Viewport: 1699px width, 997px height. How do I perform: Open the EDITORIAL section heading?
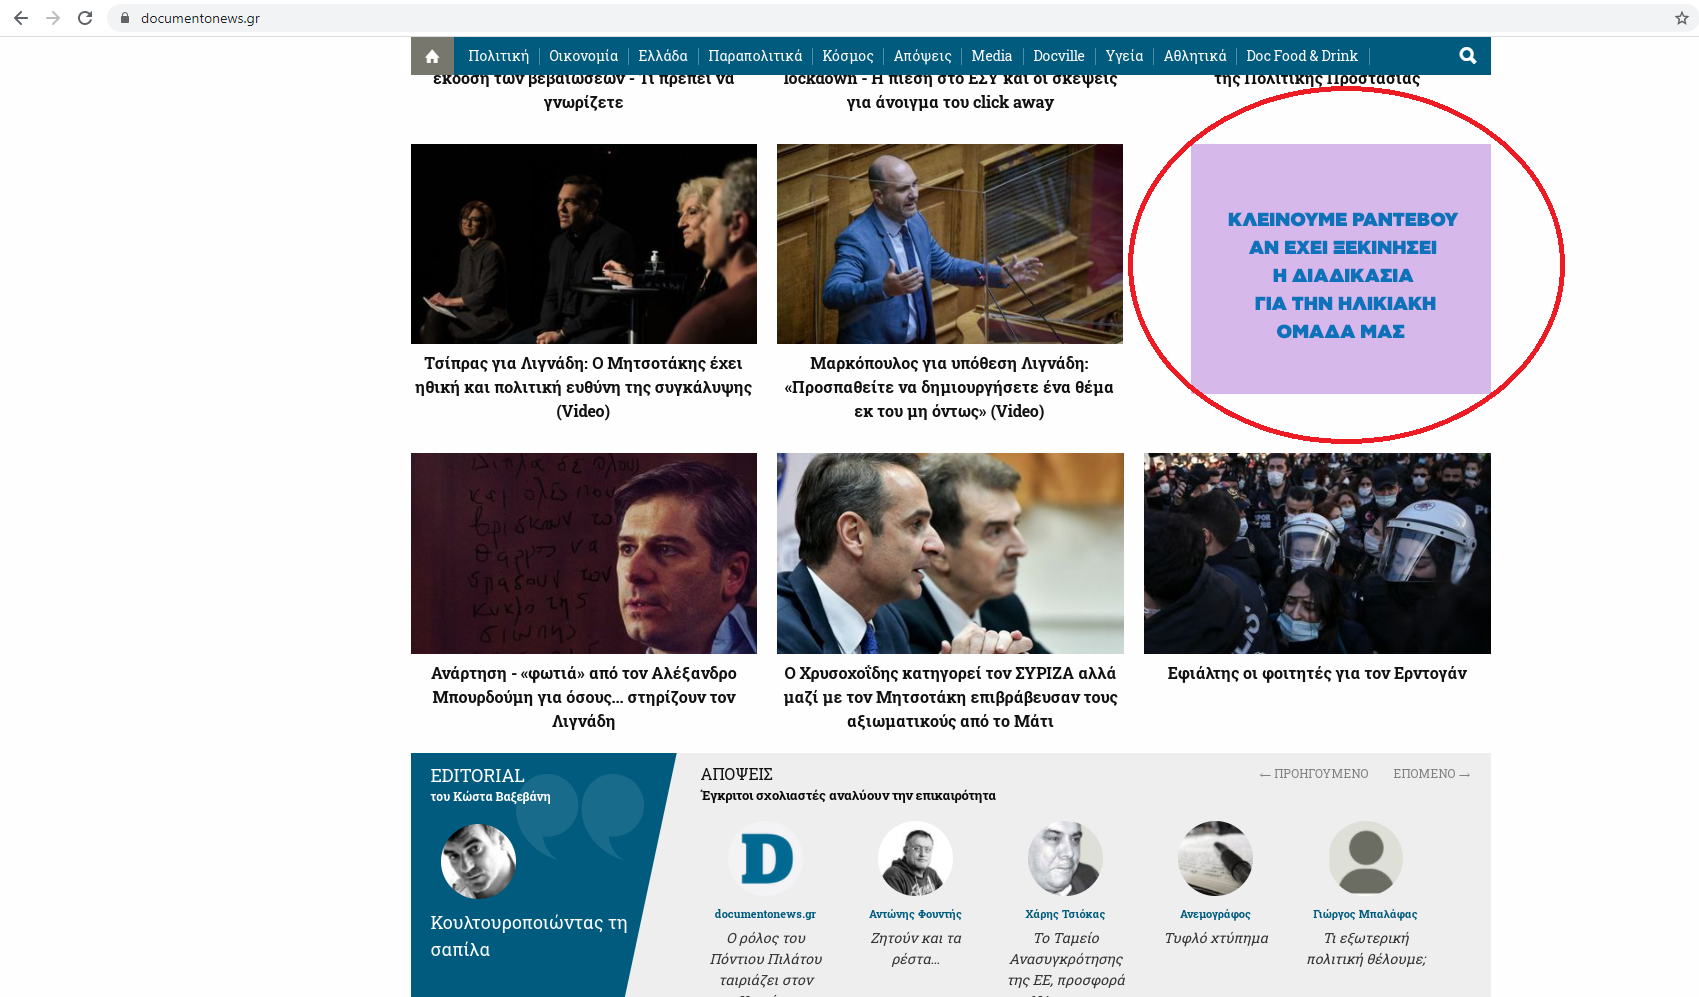click(477, 776)
